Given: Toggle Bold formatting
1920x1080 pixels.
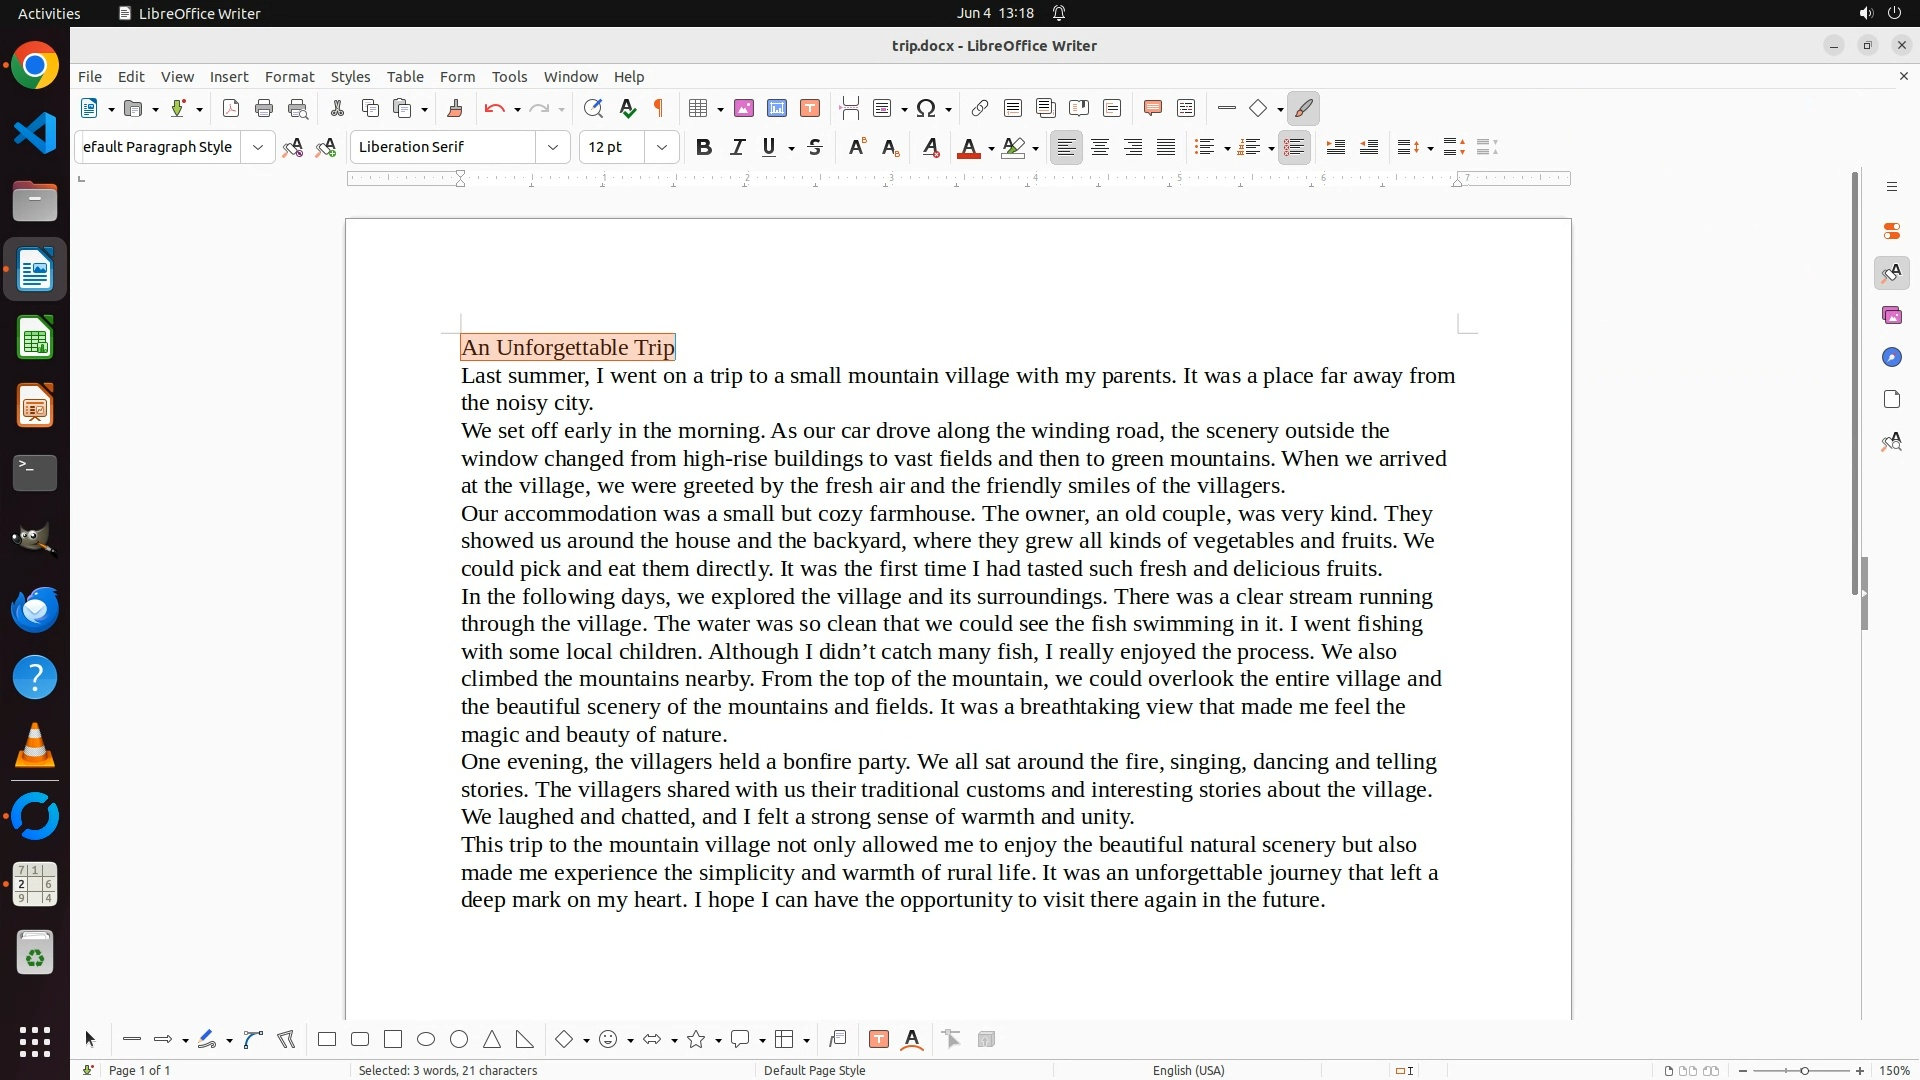Looking at the screenshot, I should [704, 147].
